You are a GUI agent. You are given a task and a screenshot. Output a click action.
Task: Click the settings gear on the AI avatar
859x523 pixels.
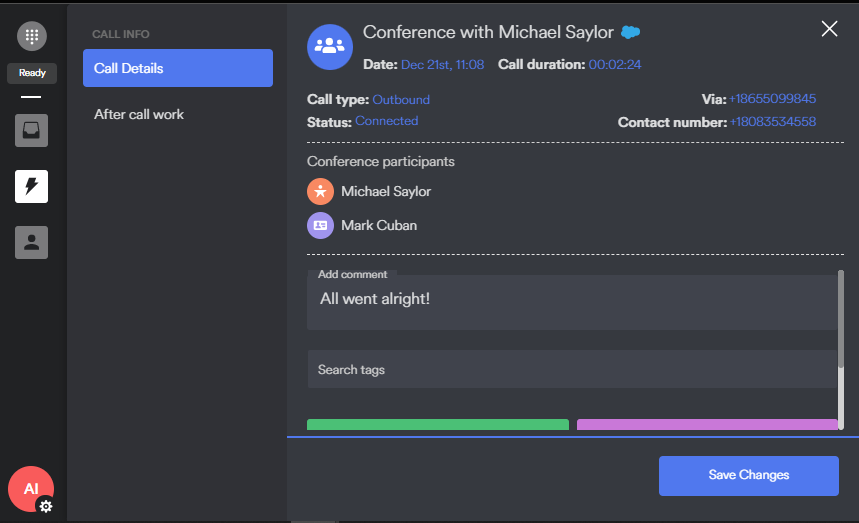[45, 506]
